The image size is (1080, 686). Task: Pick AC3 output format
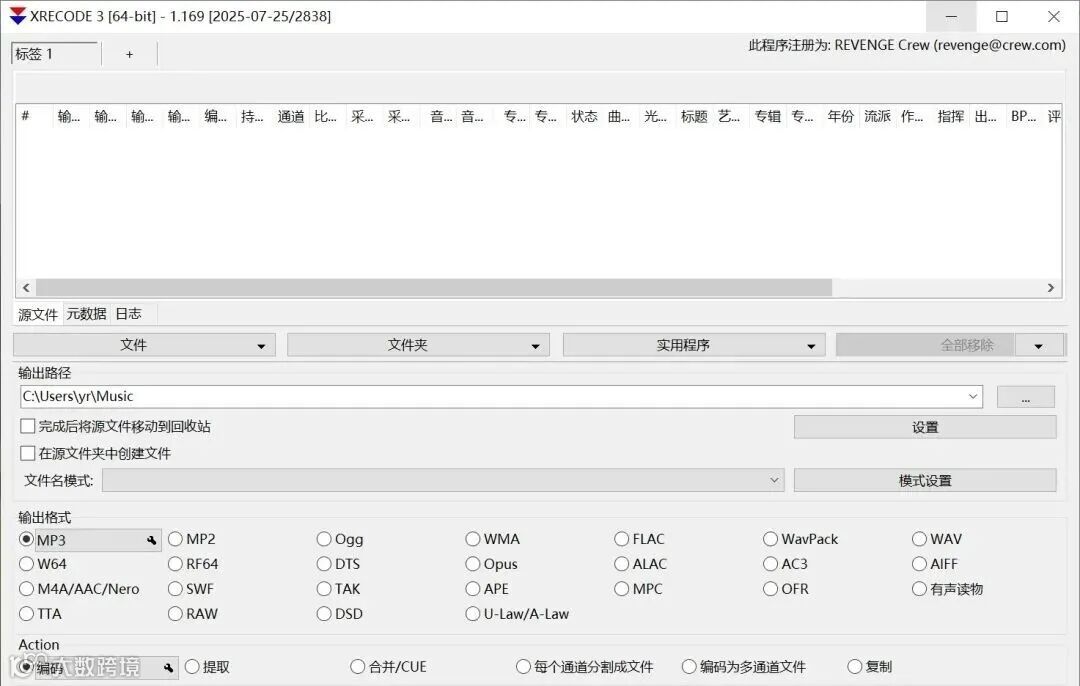(770, 564)
